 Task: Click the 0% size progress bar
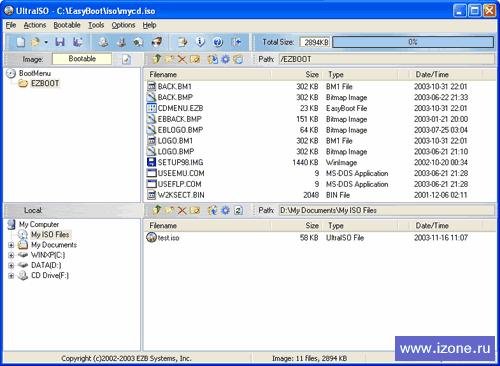click(x=413, y=42)
